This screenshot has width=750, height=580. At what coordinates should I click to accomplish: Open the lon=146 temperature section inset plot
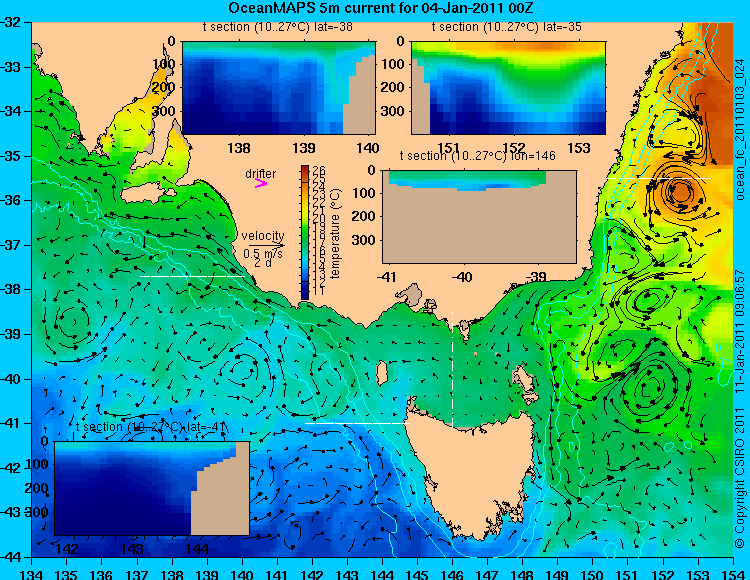point(479,217)
